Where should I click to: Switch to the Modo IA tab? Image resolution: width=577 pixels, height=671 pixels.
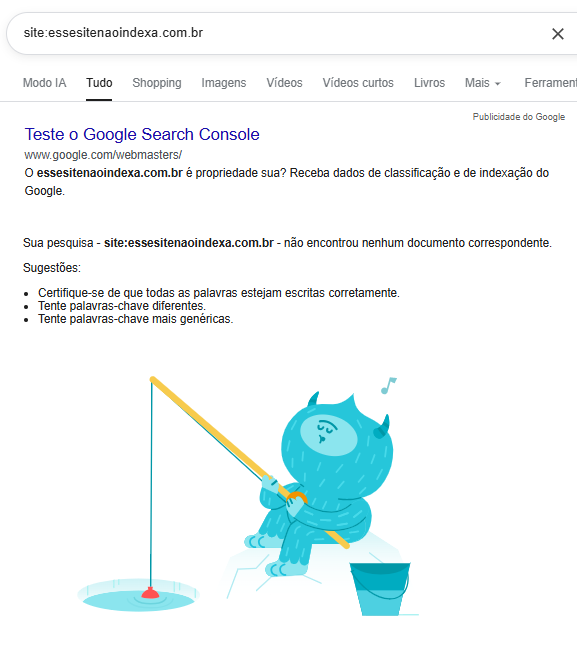point(45,83)
